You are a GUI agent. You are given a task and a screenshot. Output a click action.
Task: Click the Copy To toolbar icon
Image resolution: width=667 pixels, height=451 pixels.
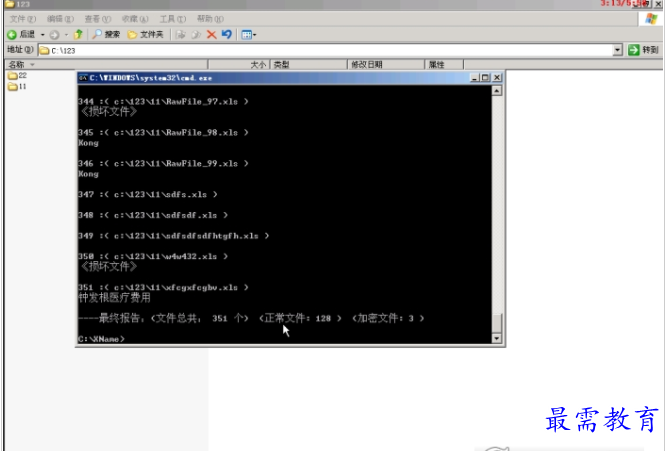[196, 34]
